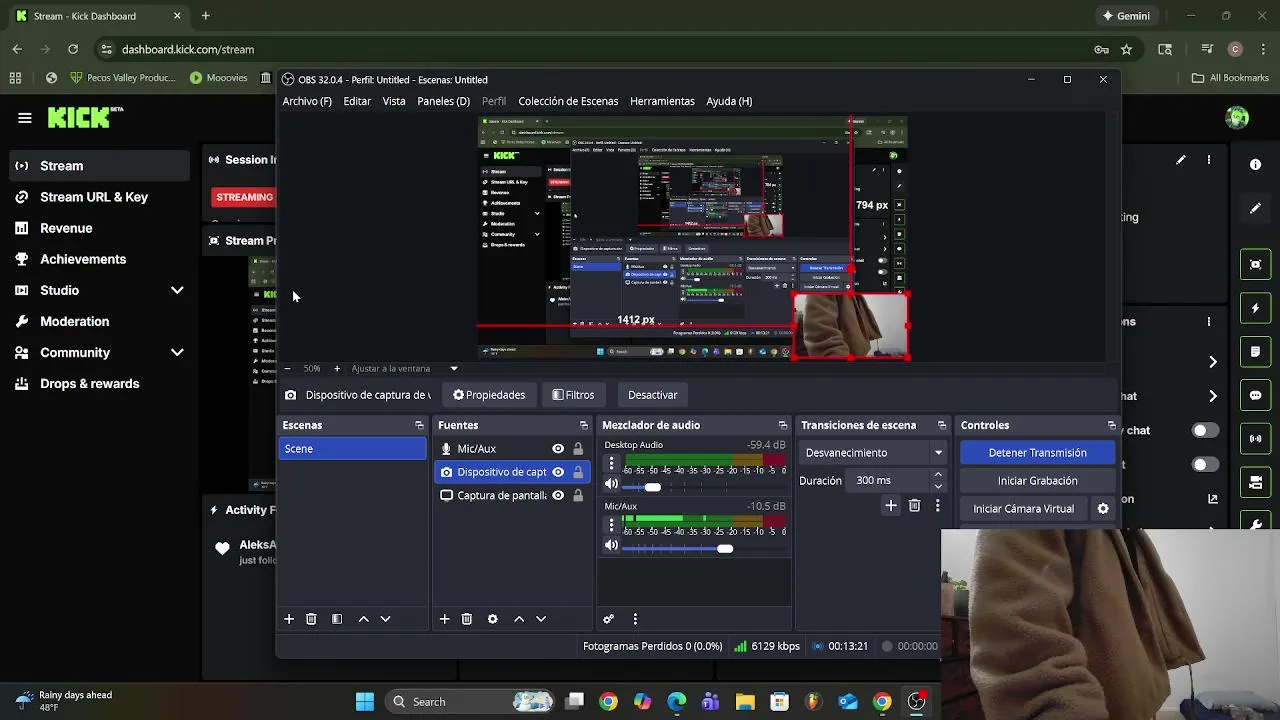The image size is (1280, 720).
Task: Click Desactivar source button
Action: (653, 395)
